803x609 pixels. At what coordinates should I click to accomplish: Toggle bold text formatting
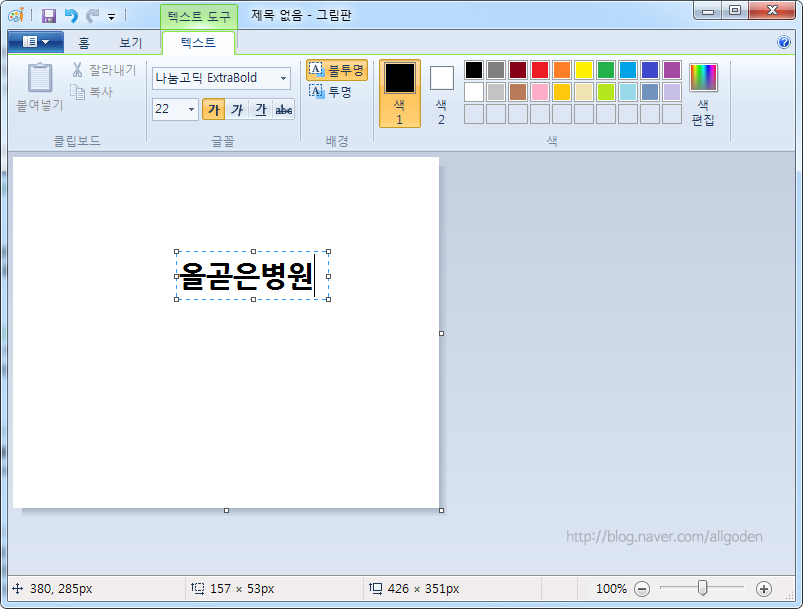coord(213,109)
